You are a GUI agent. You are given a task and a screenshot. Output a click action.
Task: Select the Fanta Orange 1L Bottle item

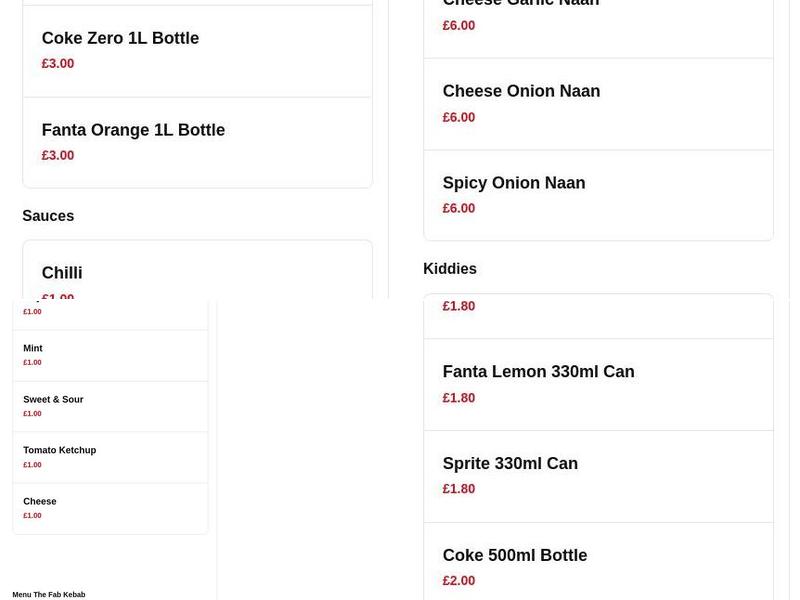coord(133,130)
